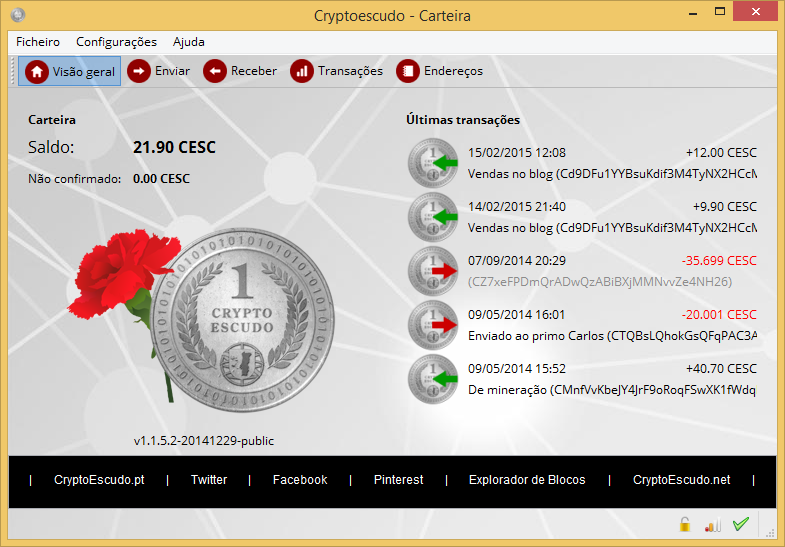Click the large CryptoEscudo coin logo
The width and height of the screenshot is (785, 547).
[242, 320]
